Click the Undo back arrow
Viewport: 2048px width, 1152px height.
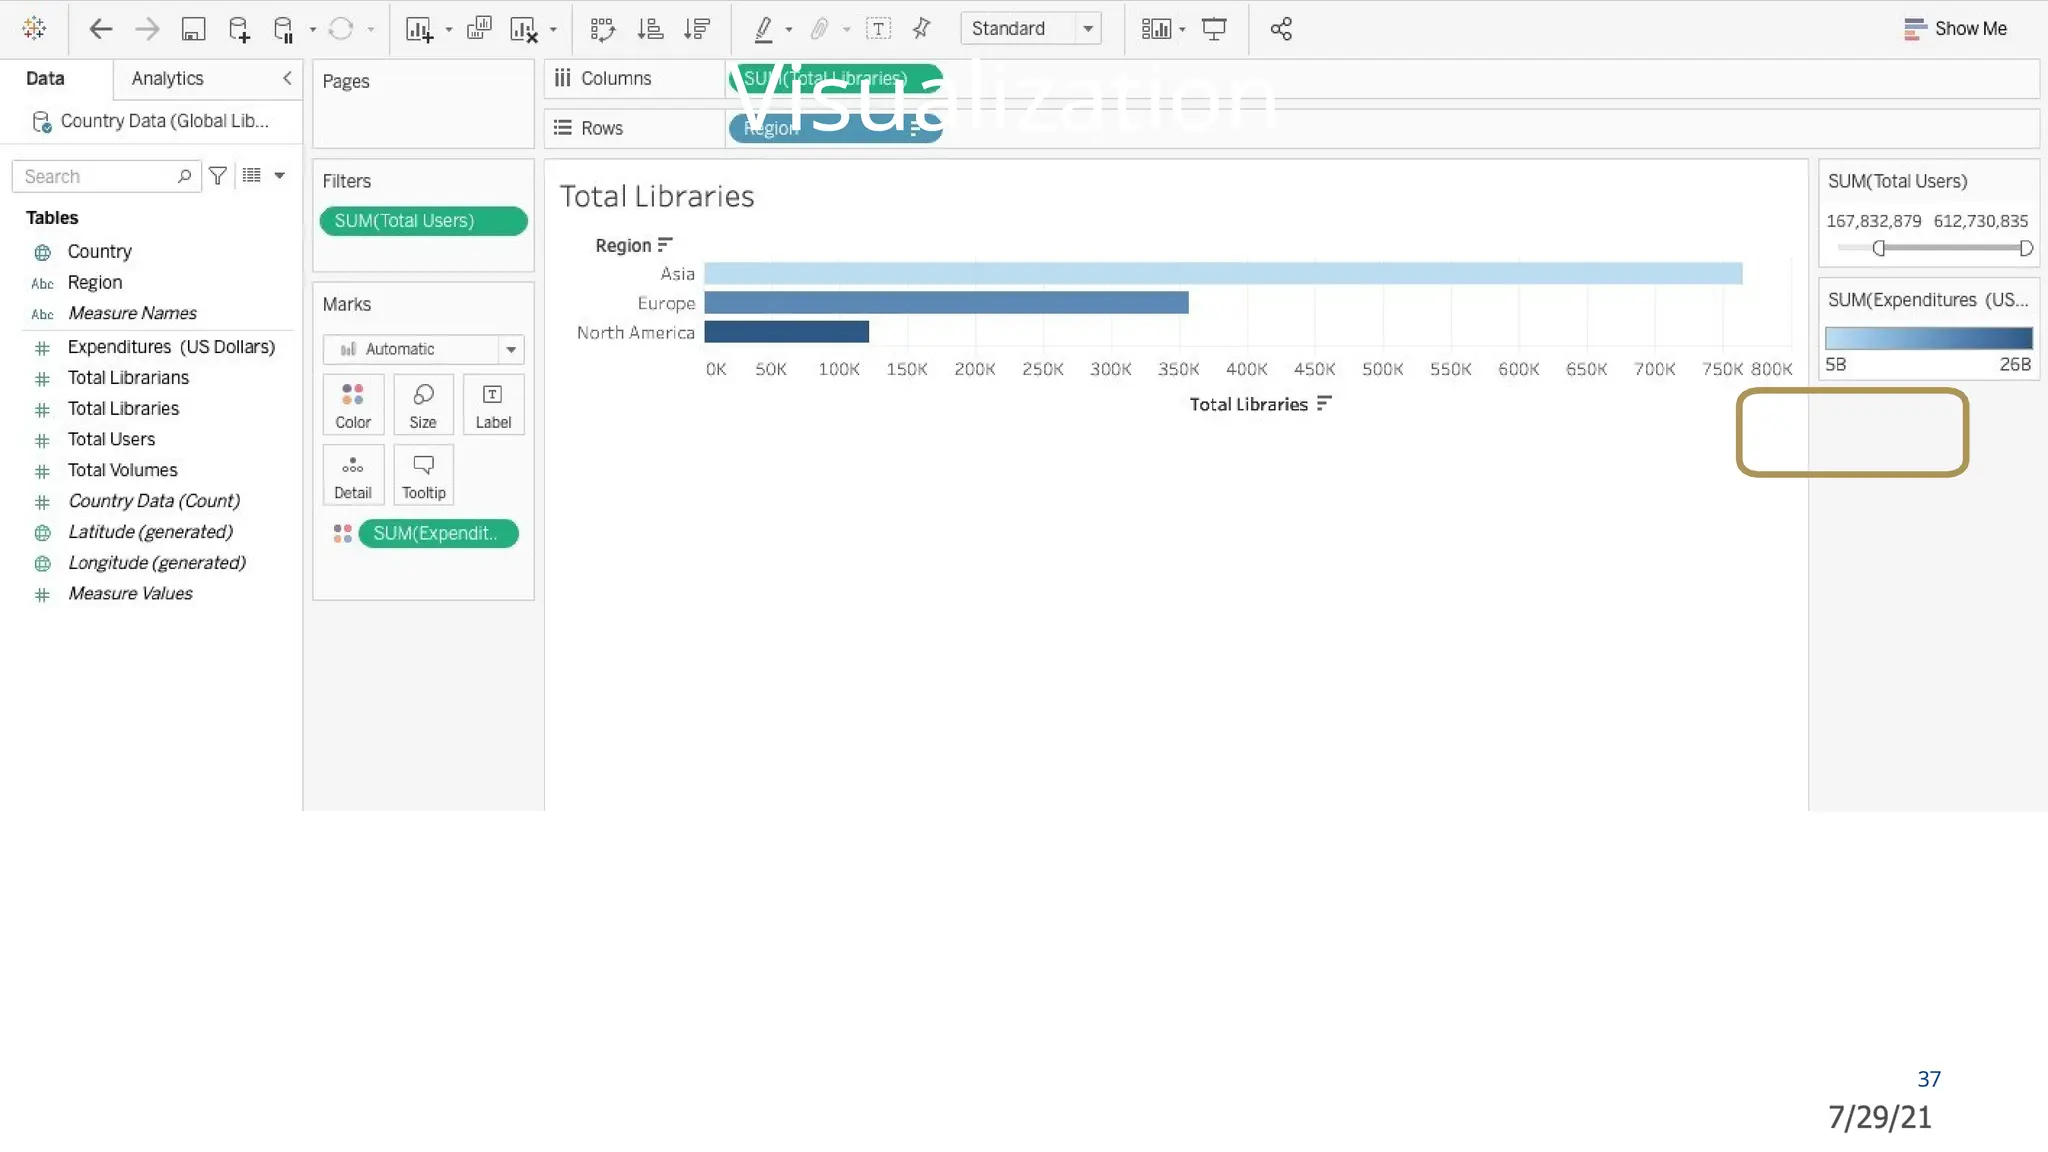tap(100, 29)
